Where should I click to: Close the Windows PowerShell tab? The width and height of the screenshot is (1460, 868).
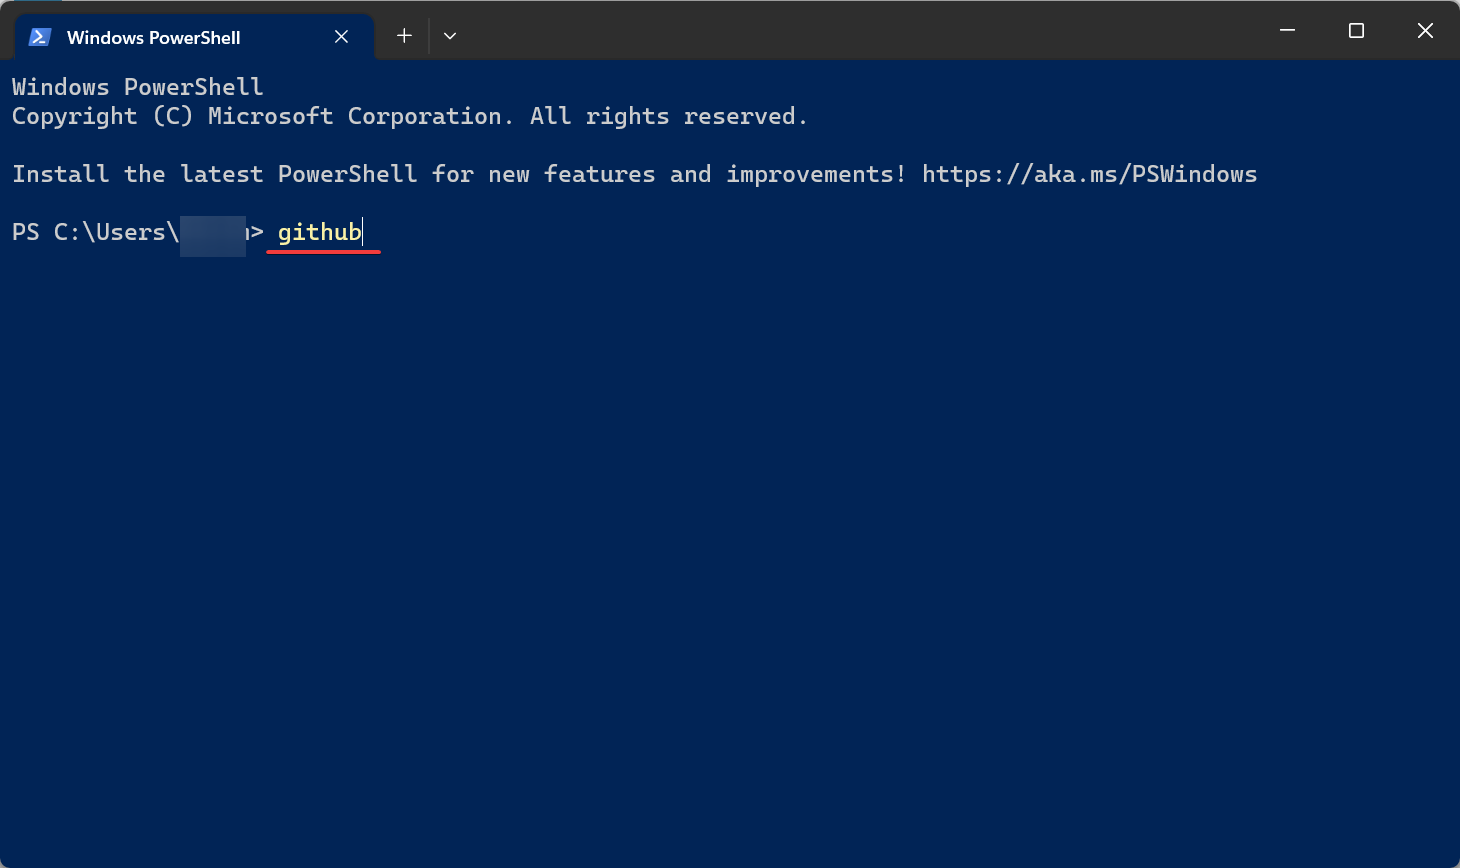click(341, 37)
